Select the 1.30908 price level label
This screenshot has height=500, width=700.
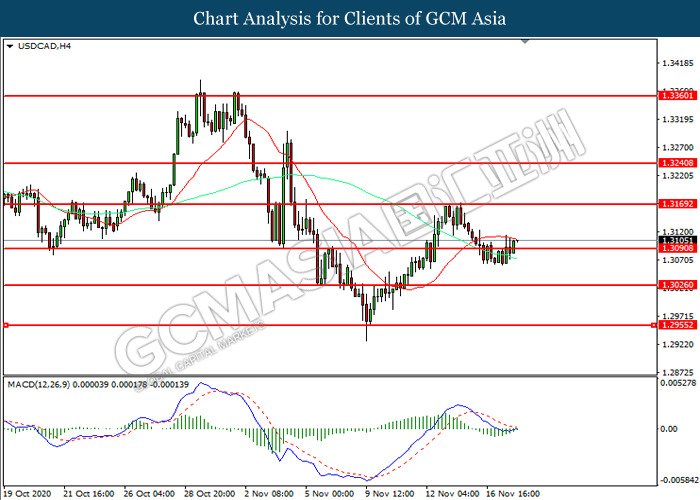677,248
